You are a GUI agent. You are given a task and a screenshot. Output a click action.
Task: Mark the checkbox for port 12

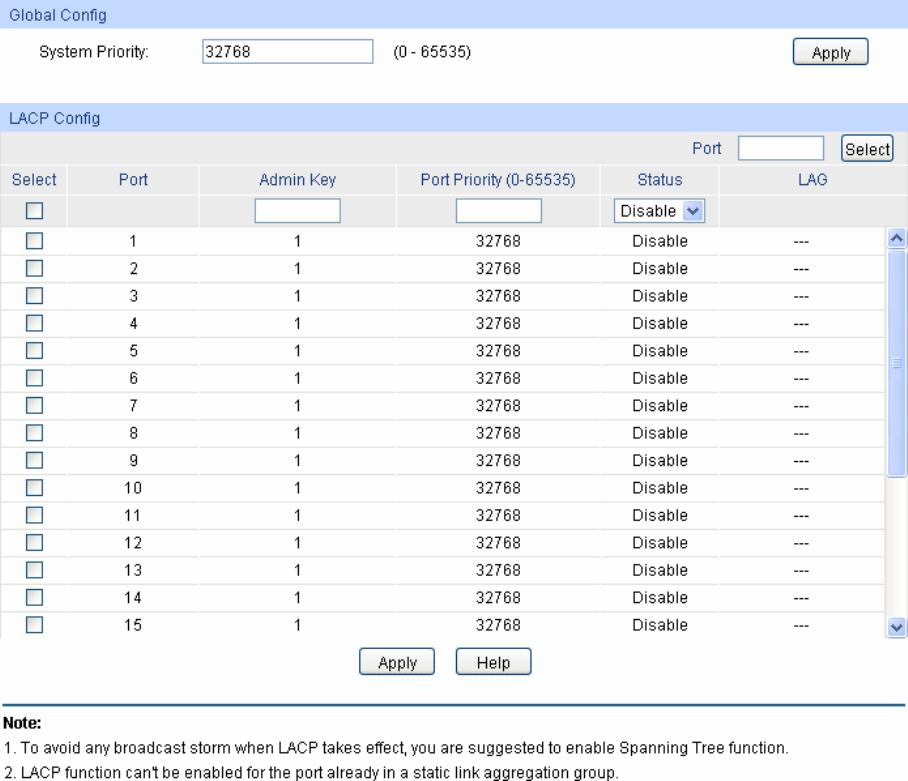pyautogui.click(x=35, y=543)
